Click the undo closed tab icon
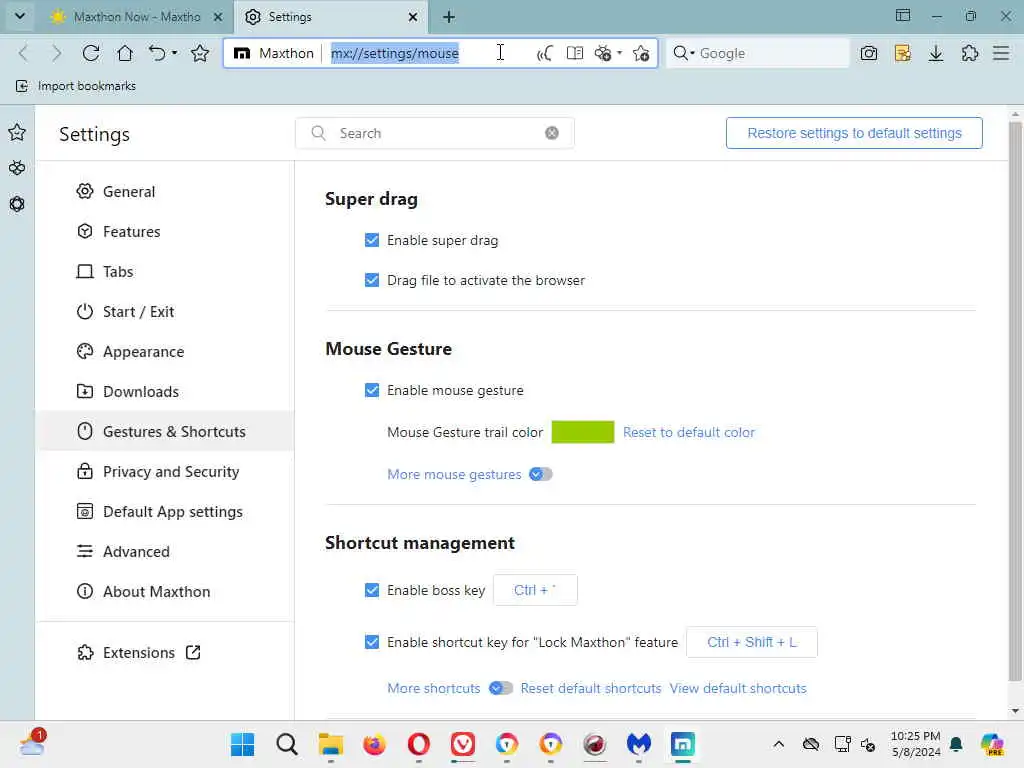 click(x=157, y=53)
